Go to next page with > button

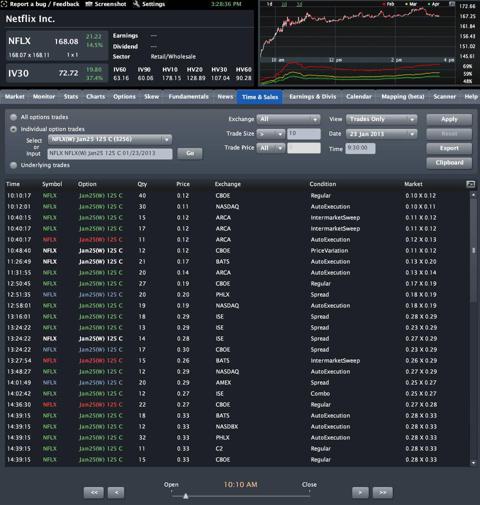(x=360, y=492)
